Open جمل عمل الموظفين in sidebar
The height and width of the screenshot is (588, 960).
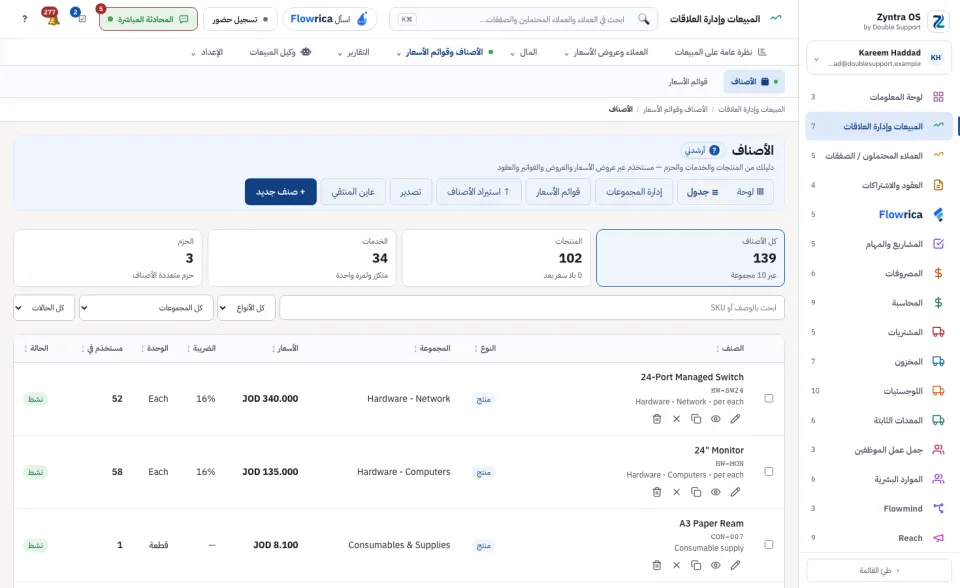(879, 450)
